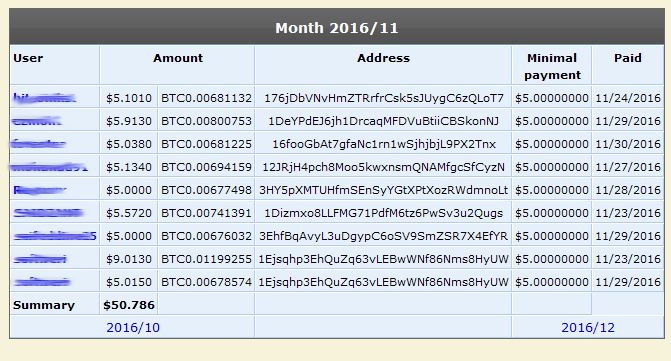Open the user link in the $5.1340 row
Screen dimensions: 671x361
(x=49, y=167)
